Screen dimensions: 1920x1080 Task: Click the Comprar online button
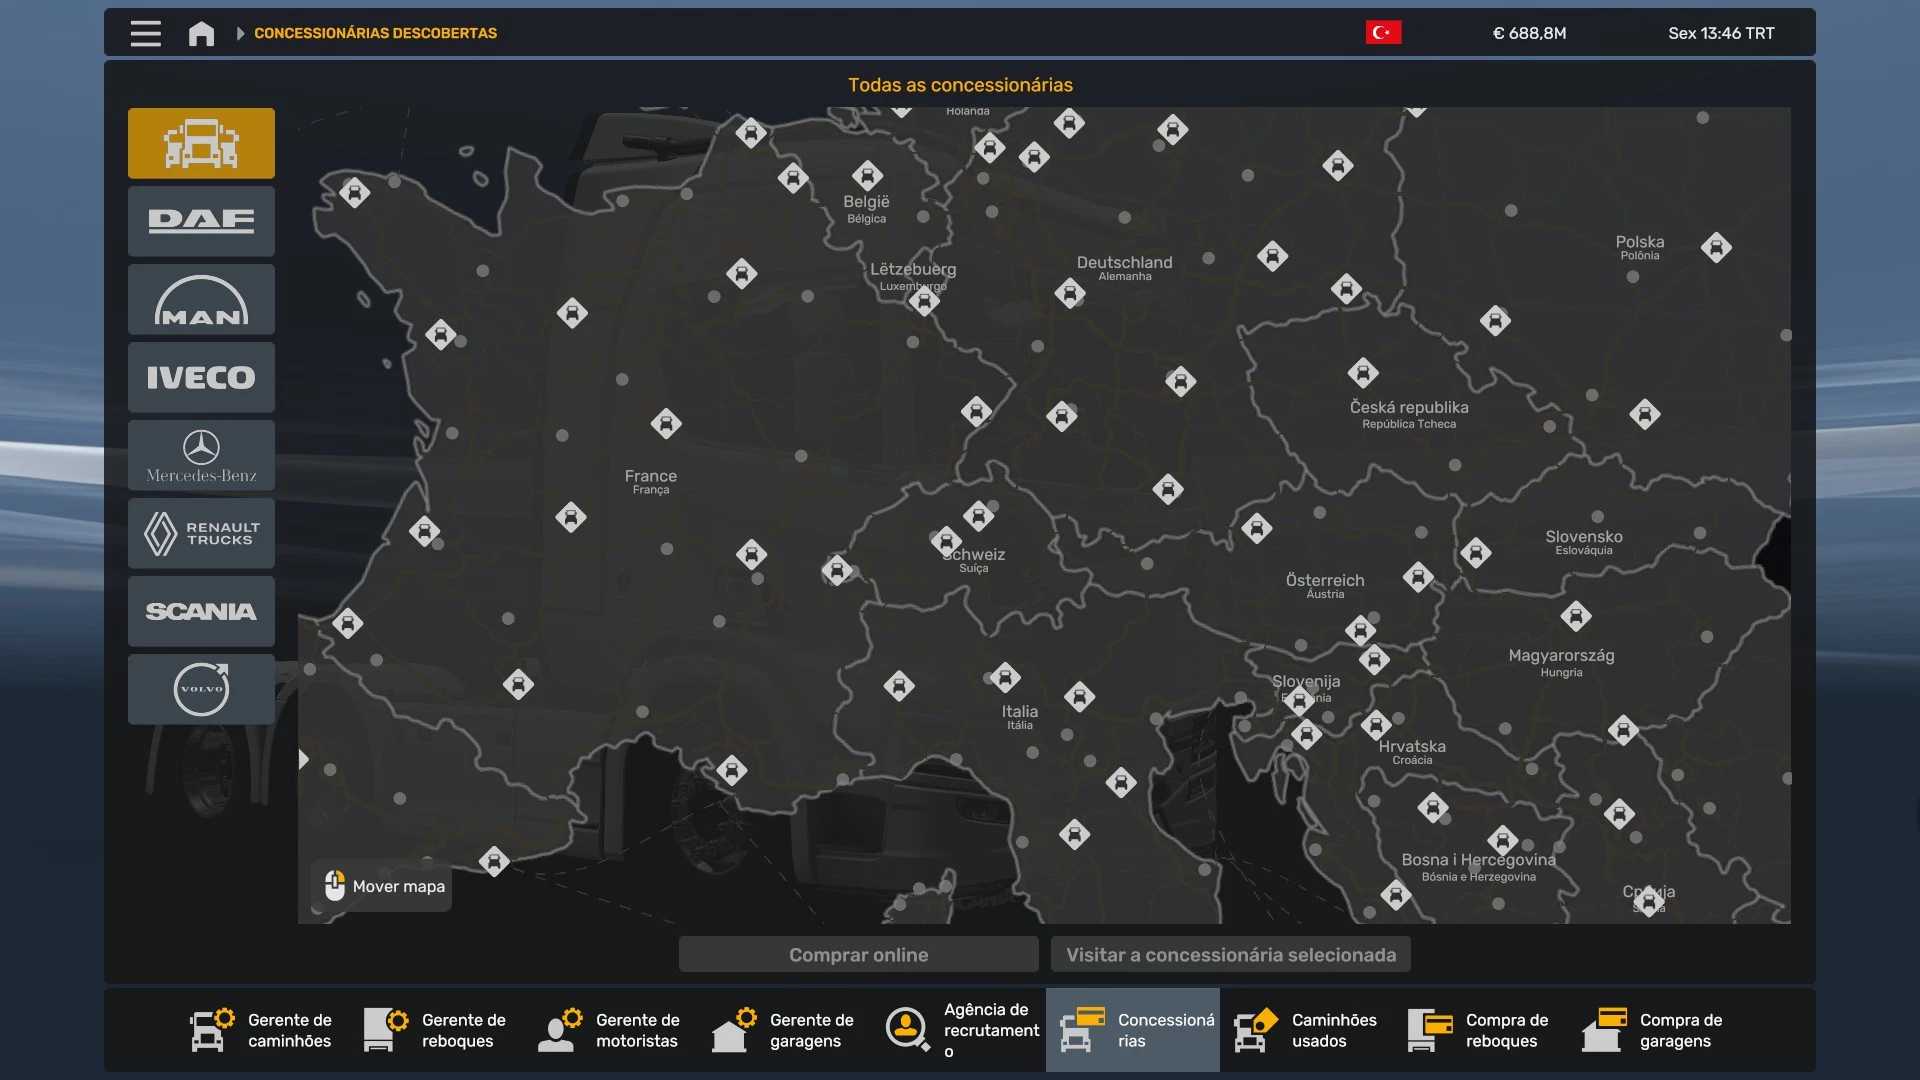[x=858, y=954]
